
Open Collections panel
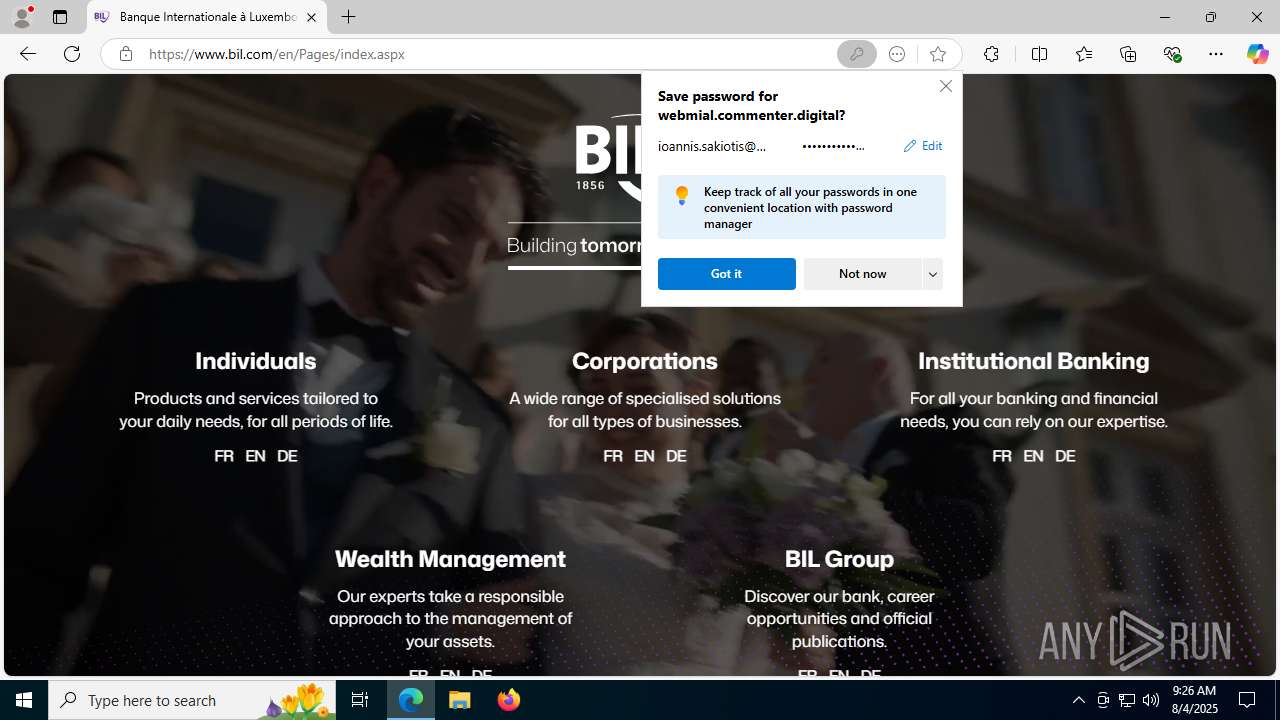pyautogui.click(x=1128, y=54)
